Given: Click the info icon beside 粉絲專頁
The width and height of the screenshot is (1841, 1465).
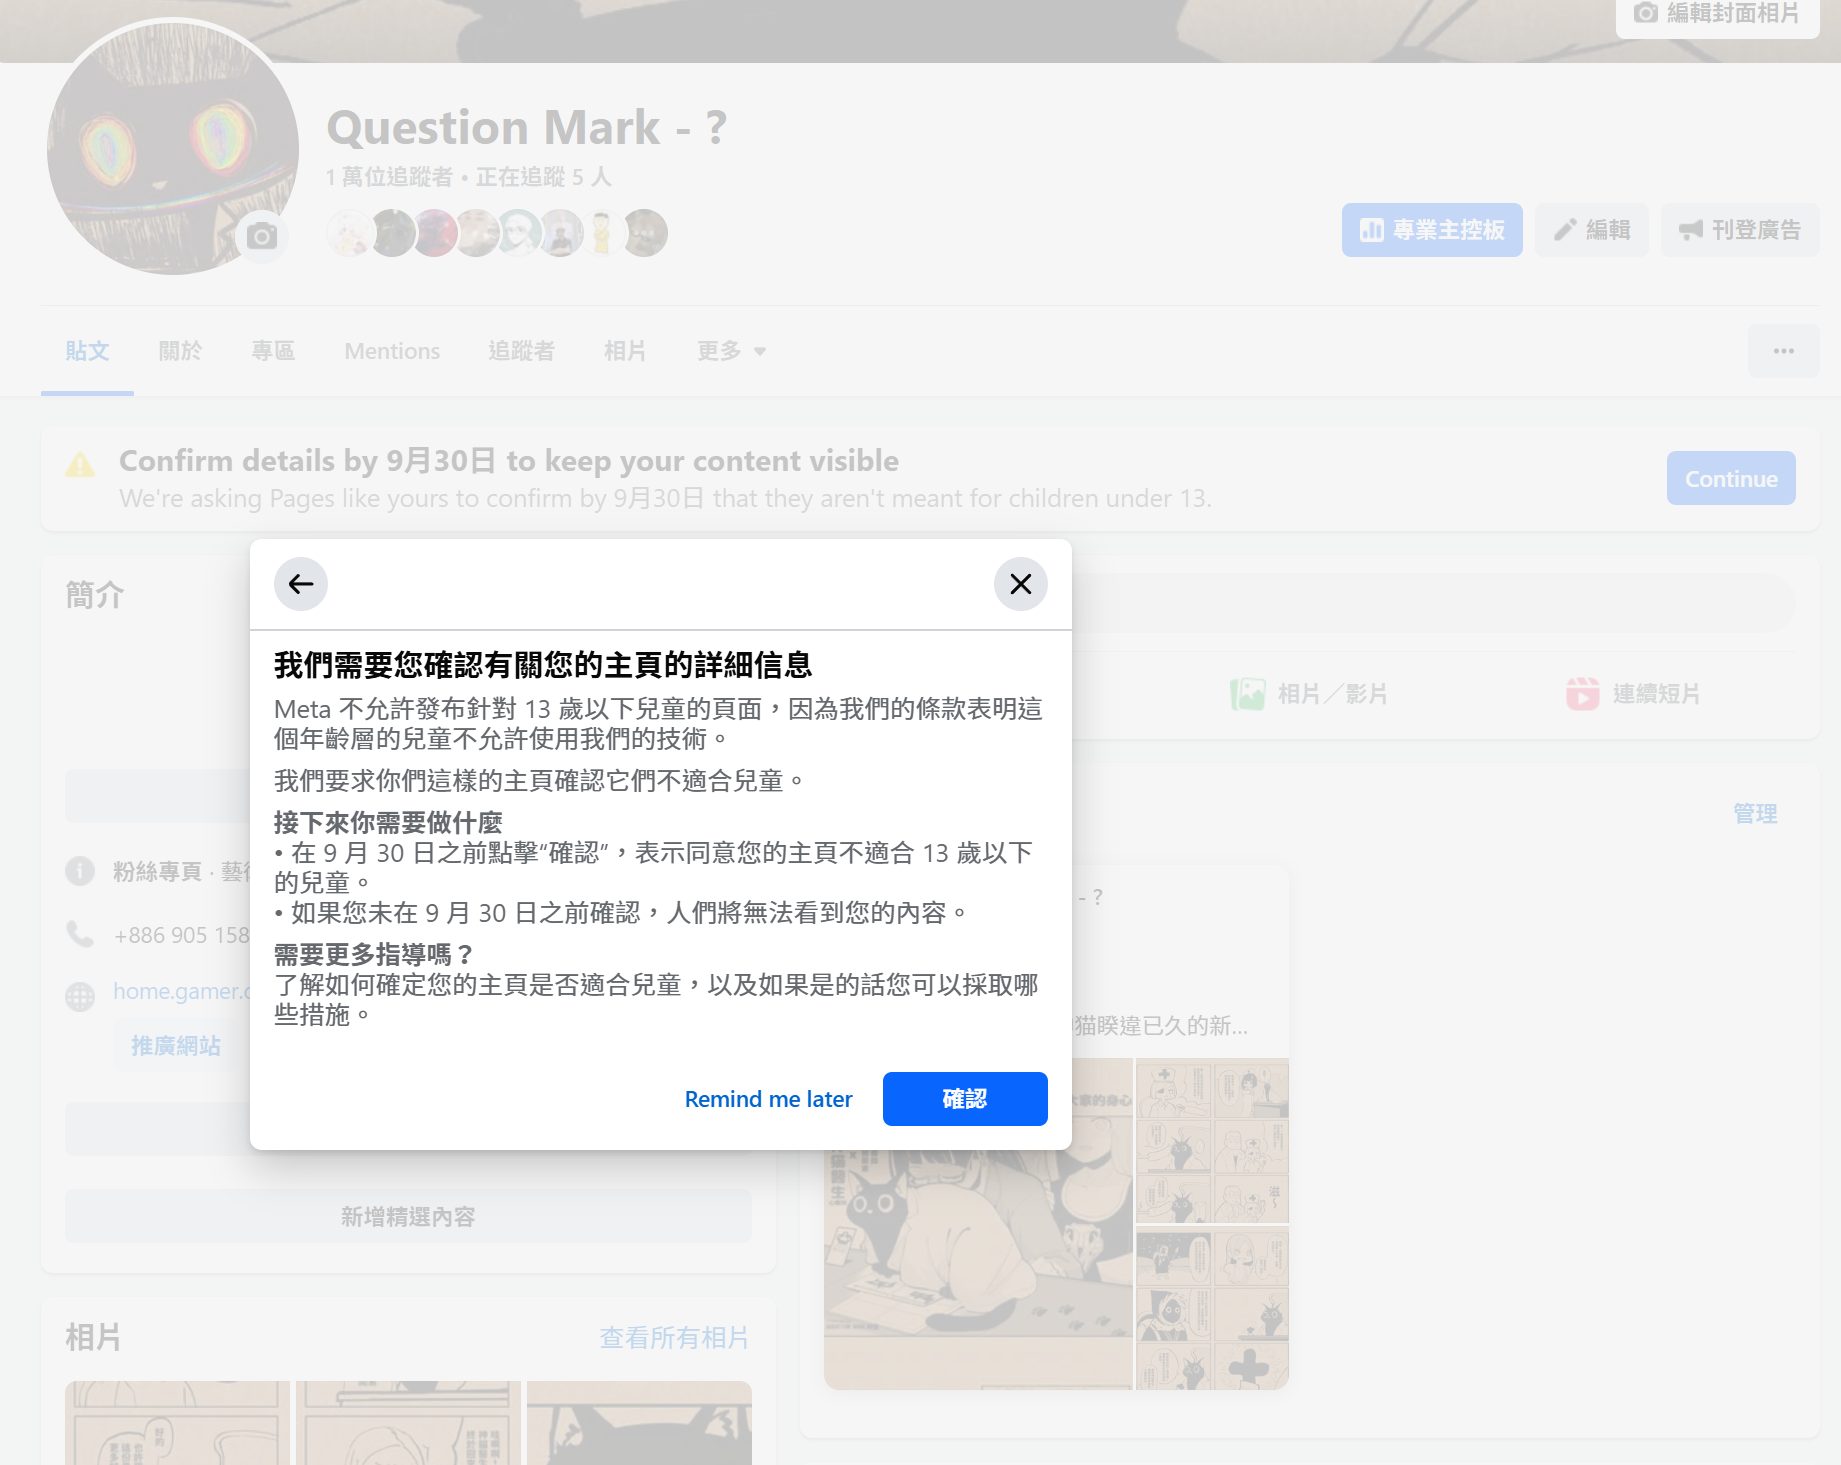Looking at the screenshot, I should 80,871.
